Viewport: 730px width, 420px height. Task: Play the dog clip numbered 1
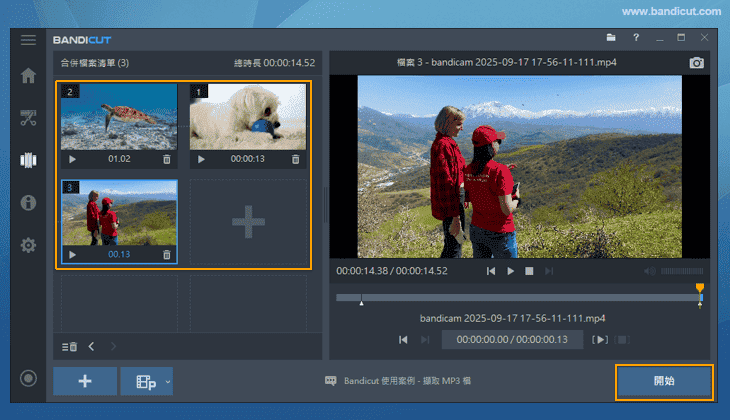(201, 159)
